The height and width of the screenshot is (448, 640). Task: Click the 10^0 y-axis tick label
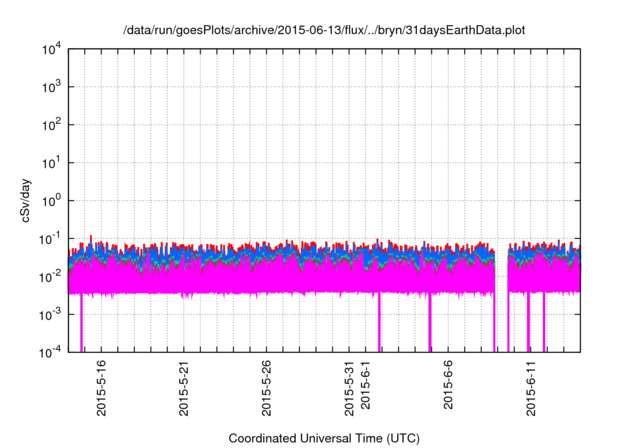[x=51, y=201]
